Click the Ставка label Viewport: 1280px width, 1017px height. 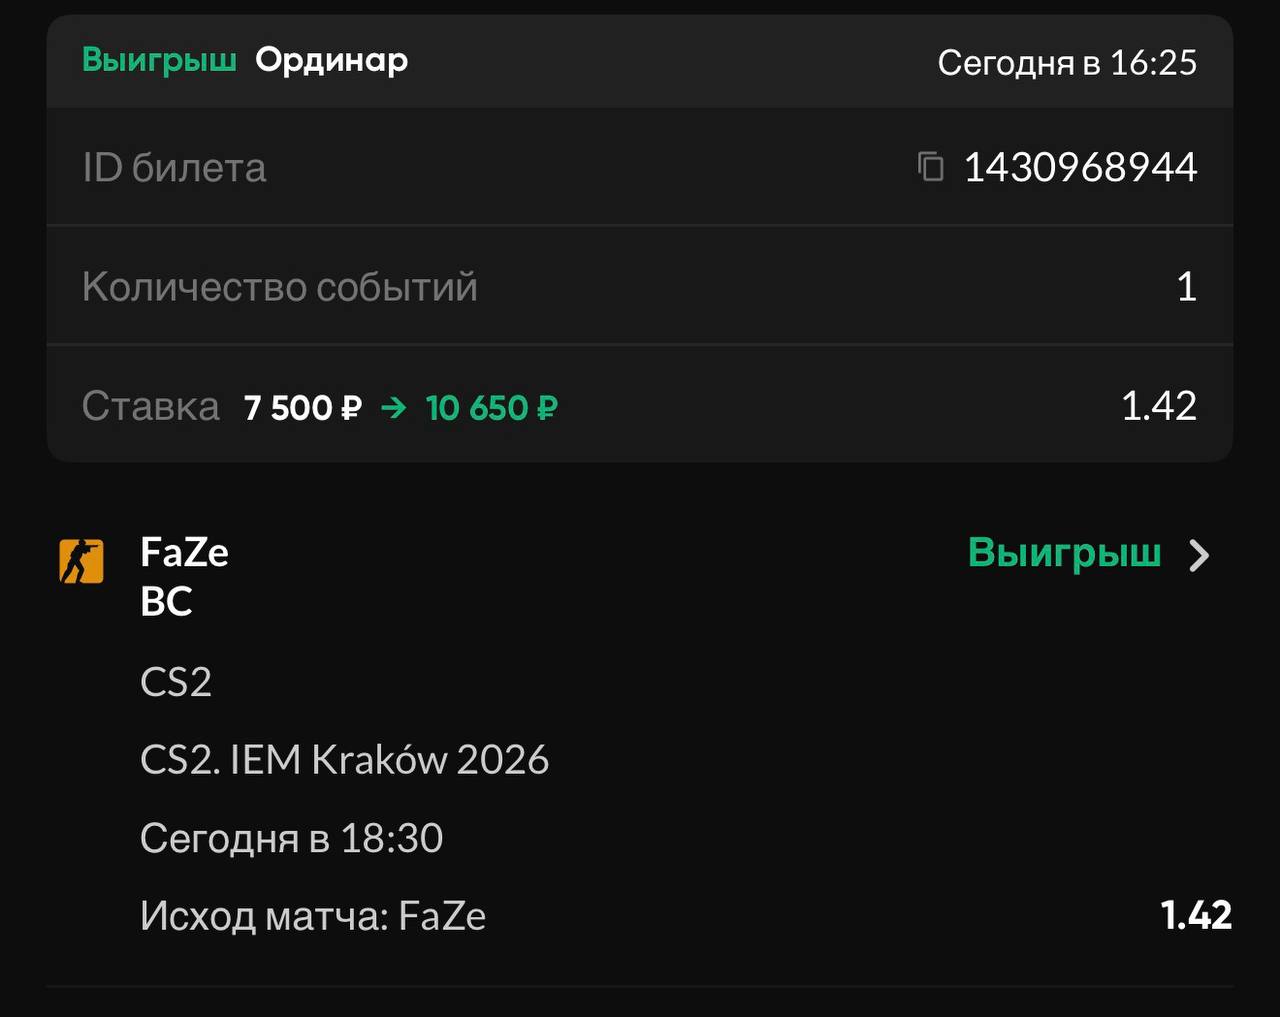(x=150, y=406)
